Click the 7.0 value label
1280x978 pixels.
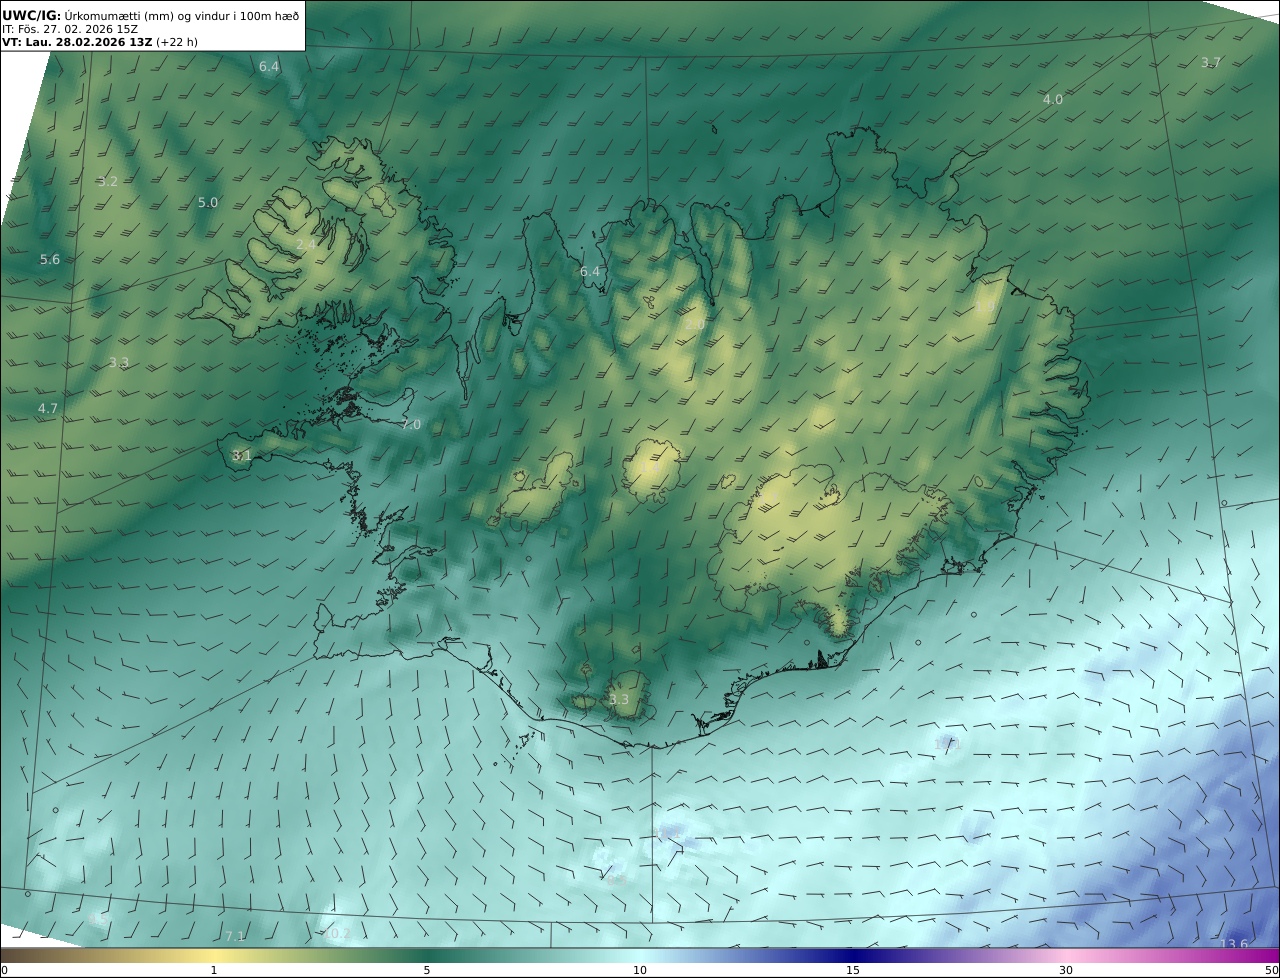coord(411,424)
